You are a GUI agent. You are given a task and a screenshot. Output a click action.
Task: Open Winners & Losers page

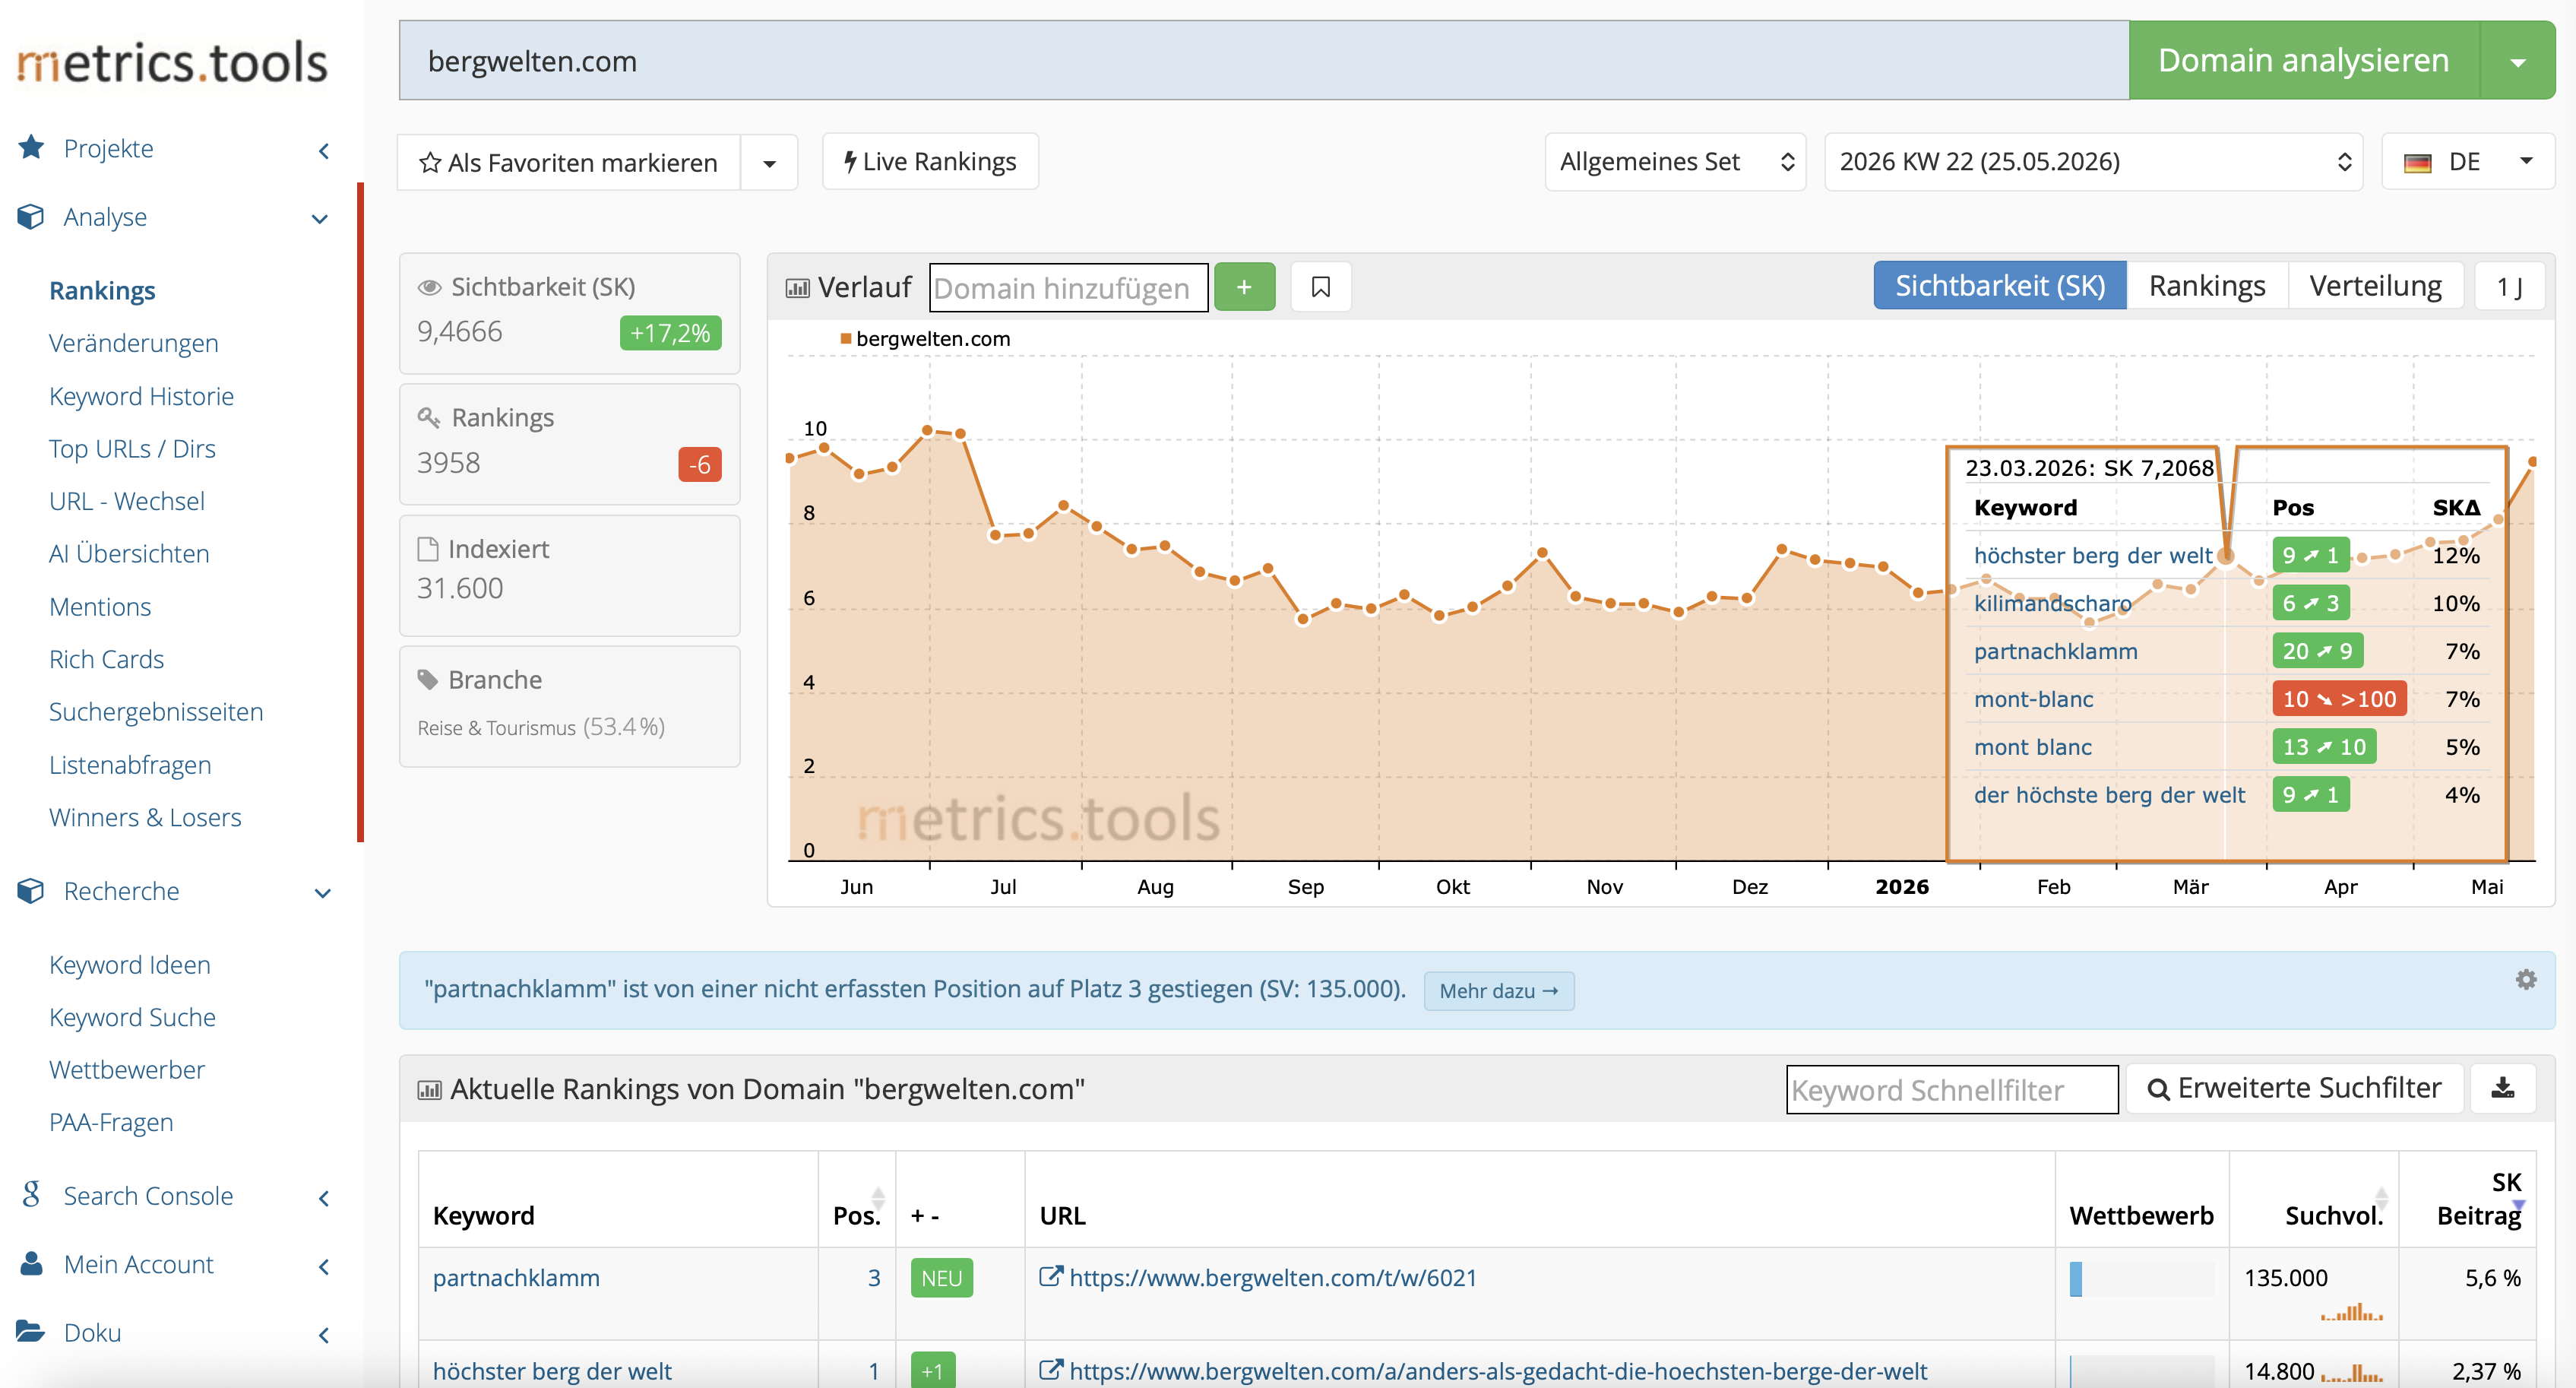(145, 817)
